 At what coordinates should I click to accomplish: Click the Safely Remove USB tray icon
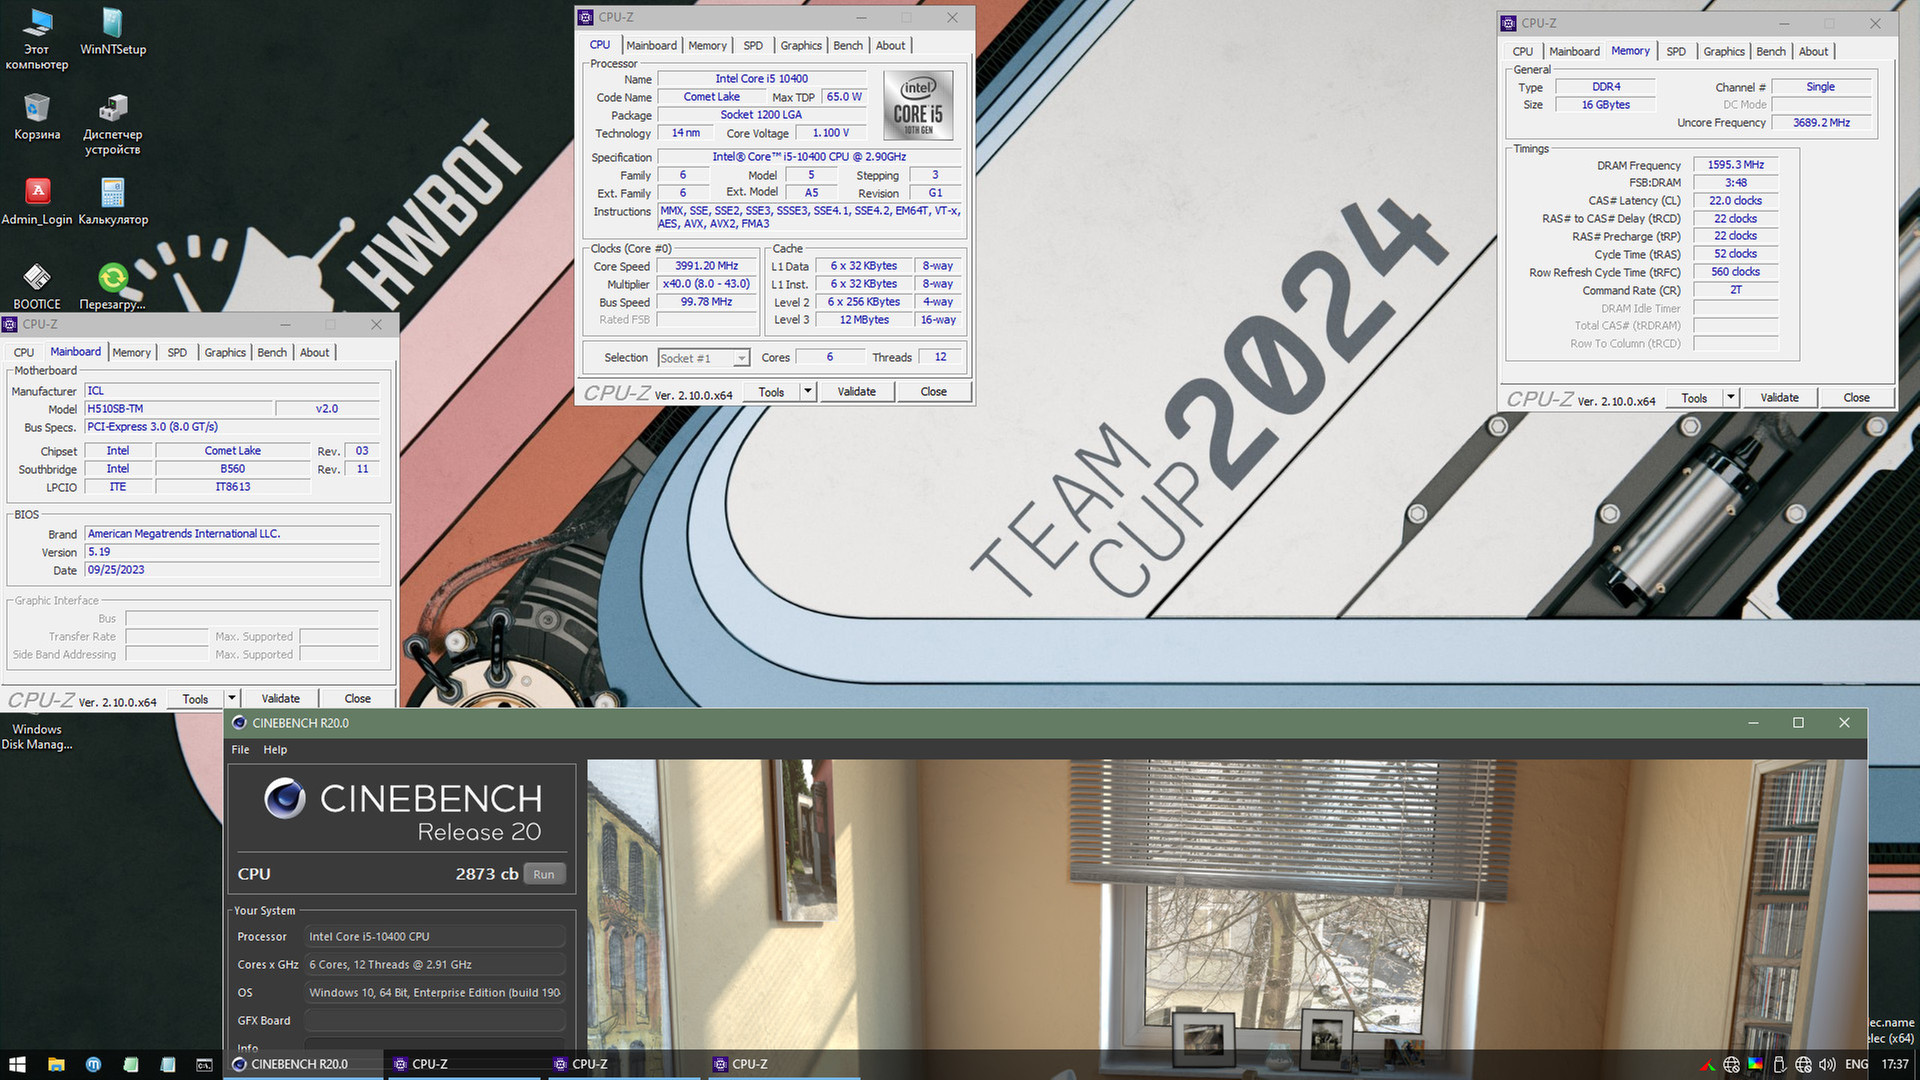1779,1065
